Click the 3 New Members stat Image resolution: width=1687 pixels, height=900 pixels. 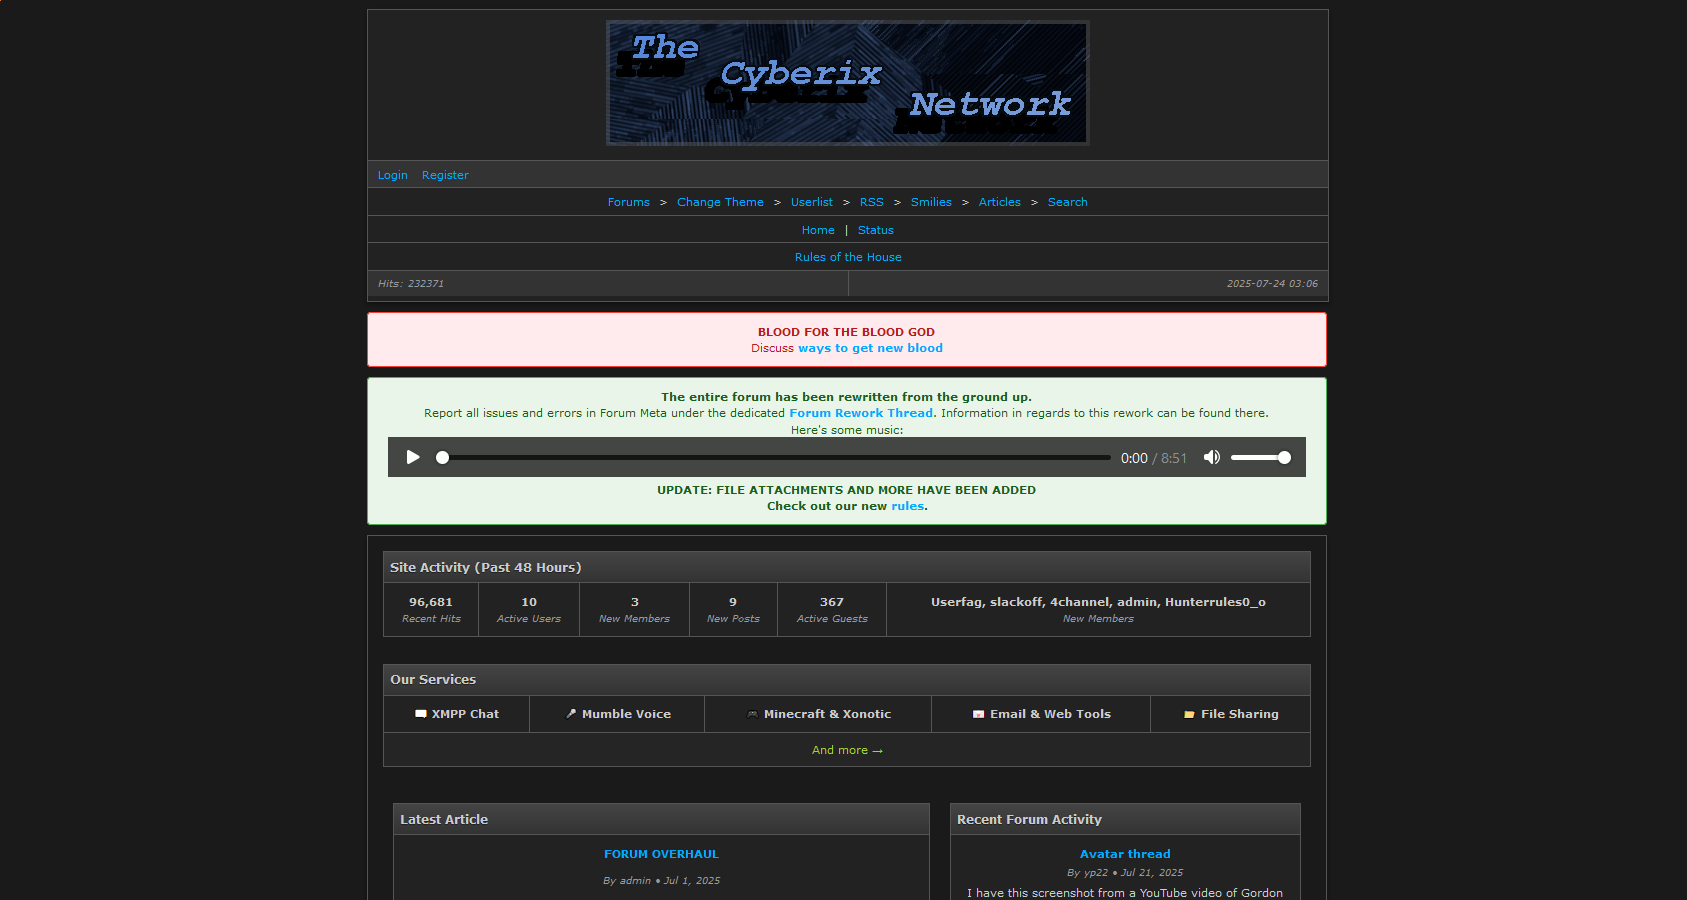tap(634, 609)
